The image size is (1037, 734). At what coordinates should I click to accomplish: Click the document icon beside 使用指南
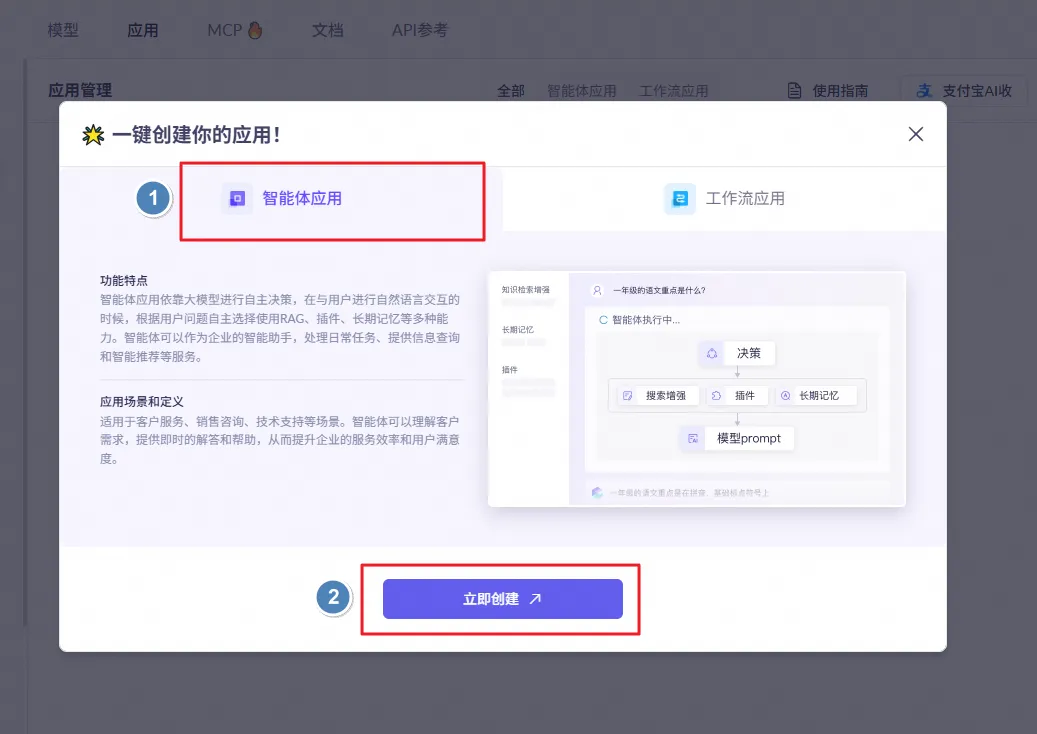click(x=794, y=91)
